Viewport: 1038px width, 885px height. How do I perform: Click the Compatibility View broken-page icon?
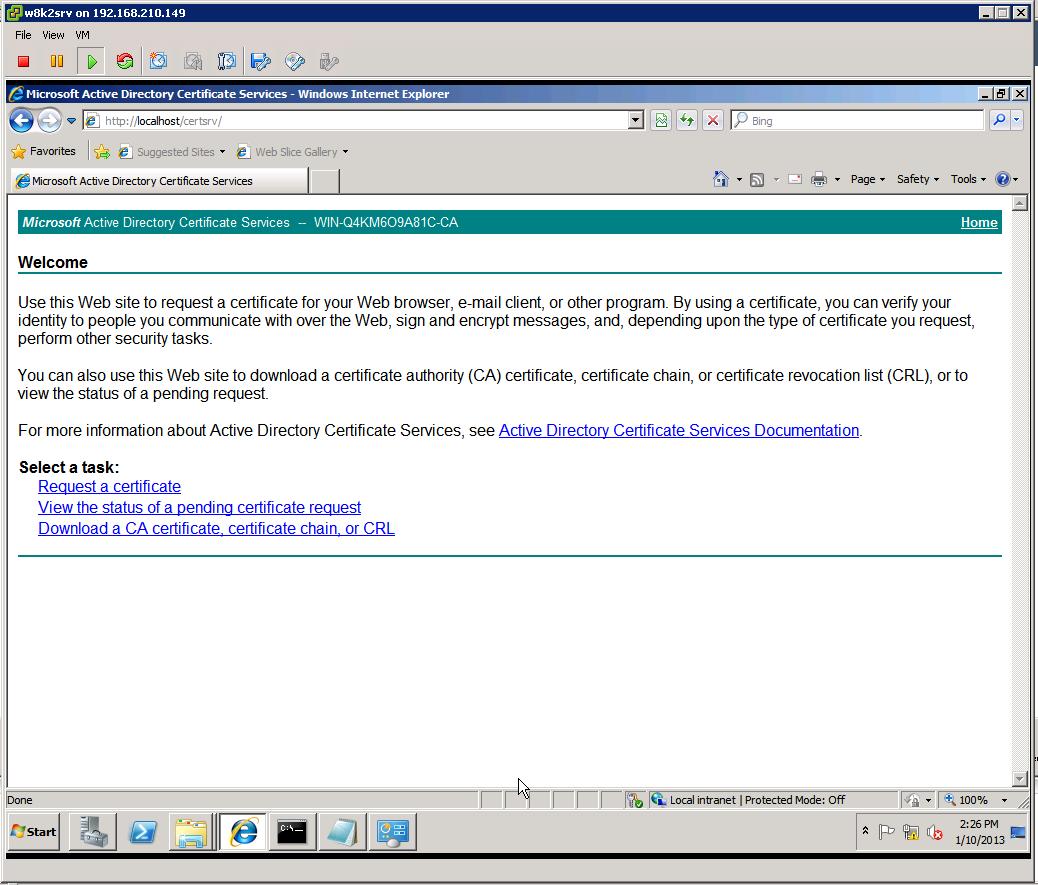[661, 120]
